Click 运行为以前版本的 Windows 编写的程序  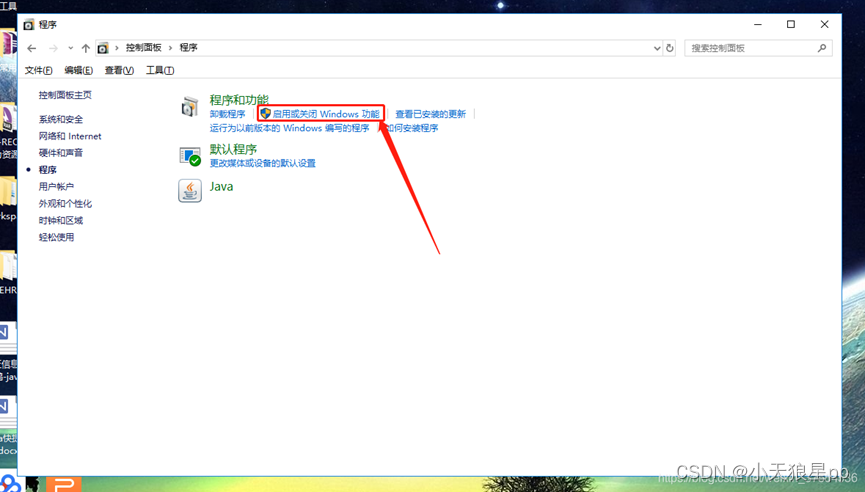(x=289, y=128)
